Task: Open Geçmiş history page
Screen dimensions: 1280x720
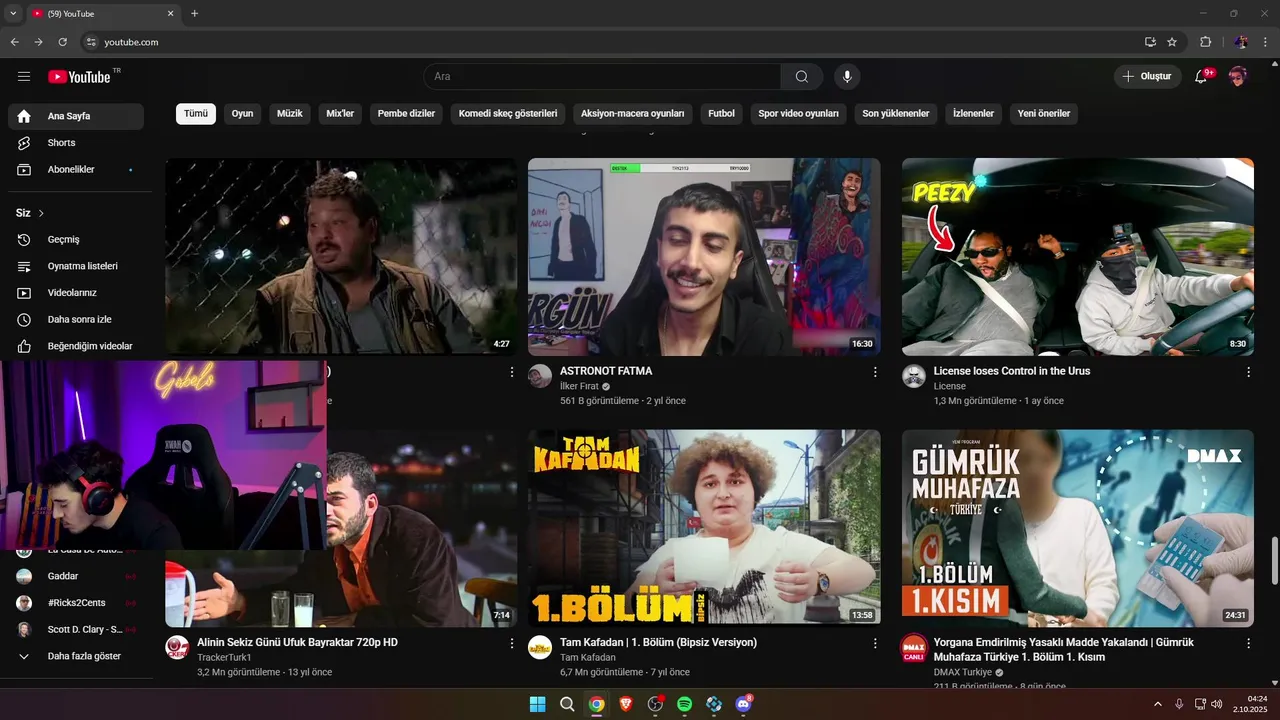Action: click(76, 240)
